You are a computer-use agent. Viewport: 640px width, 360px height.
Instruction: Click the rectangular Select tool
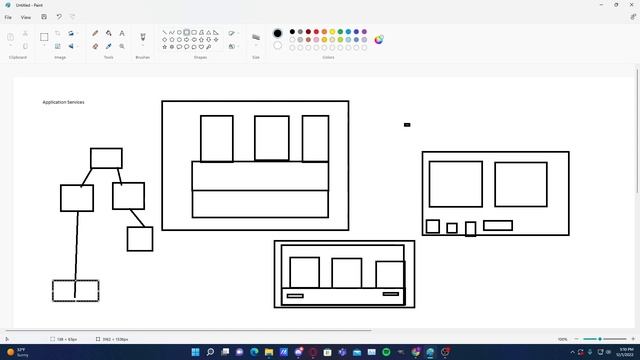click(44, 37)
